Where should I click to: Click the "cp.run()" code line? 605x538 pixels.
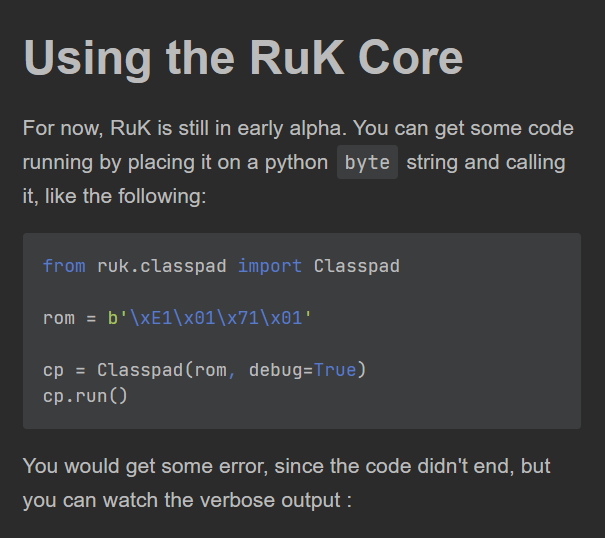[x=85, y=395]
